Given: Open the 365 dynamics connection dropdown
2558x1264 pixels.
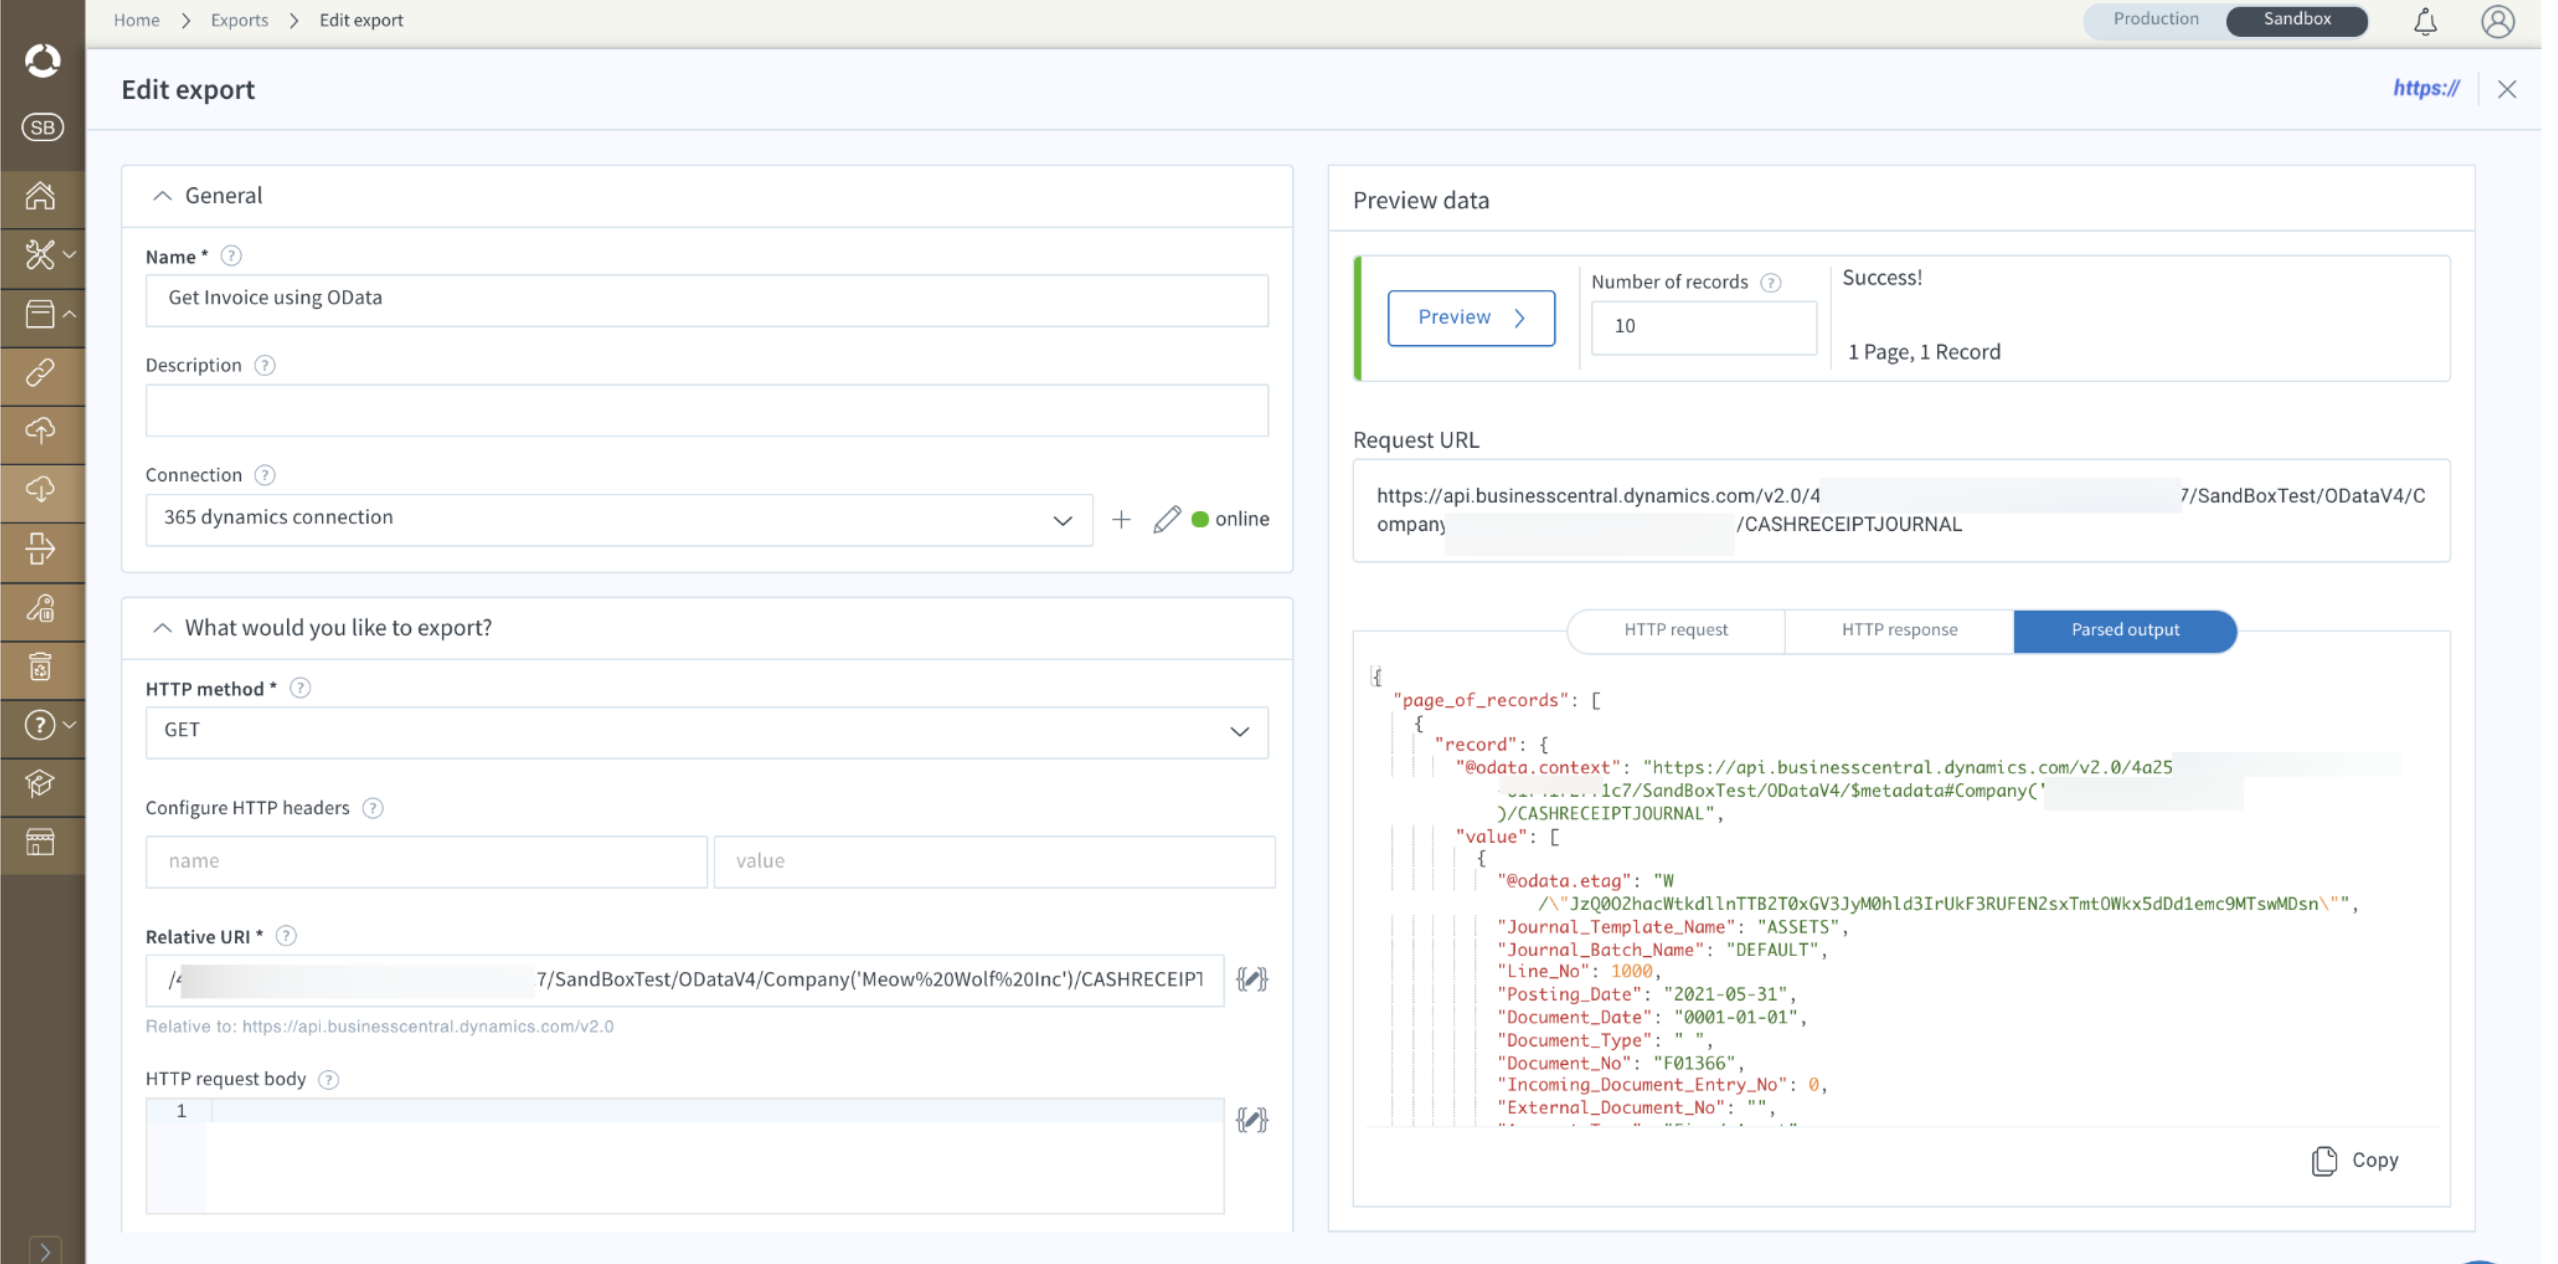Looking at the screenshot, I should tap(619, 519).
